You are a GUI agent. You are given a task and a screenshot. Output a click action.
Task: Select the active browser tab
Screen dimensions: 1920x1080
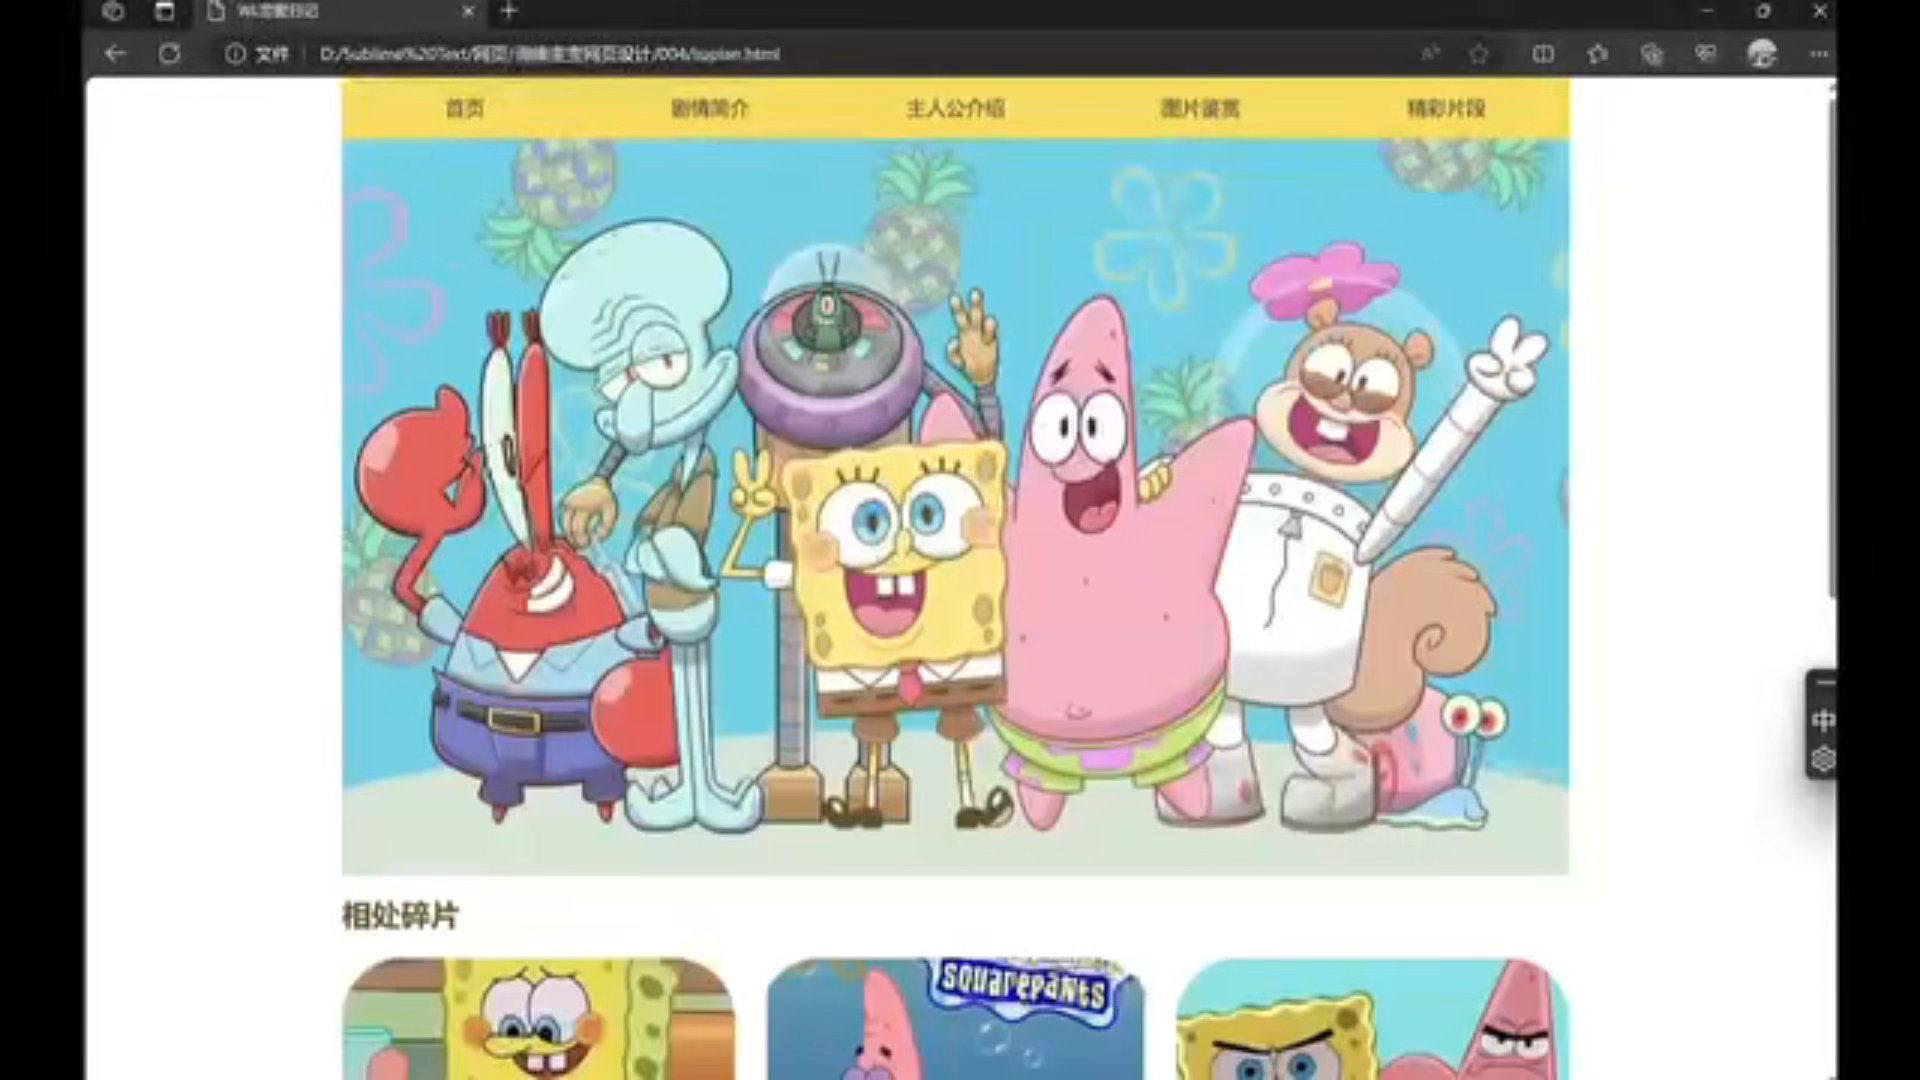[341, 12]
